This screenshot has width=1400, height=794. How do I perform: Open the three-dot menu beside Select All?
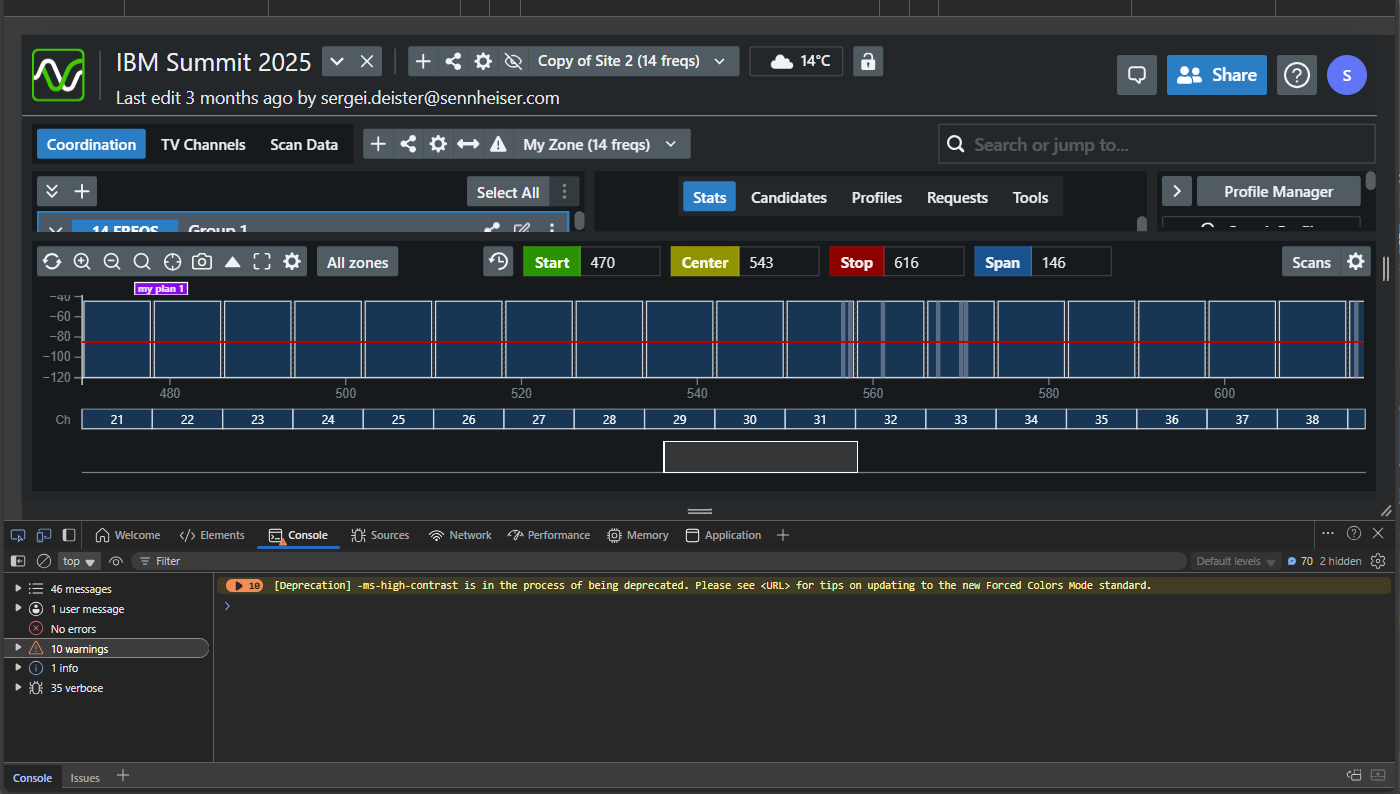(x=565, y=192)
